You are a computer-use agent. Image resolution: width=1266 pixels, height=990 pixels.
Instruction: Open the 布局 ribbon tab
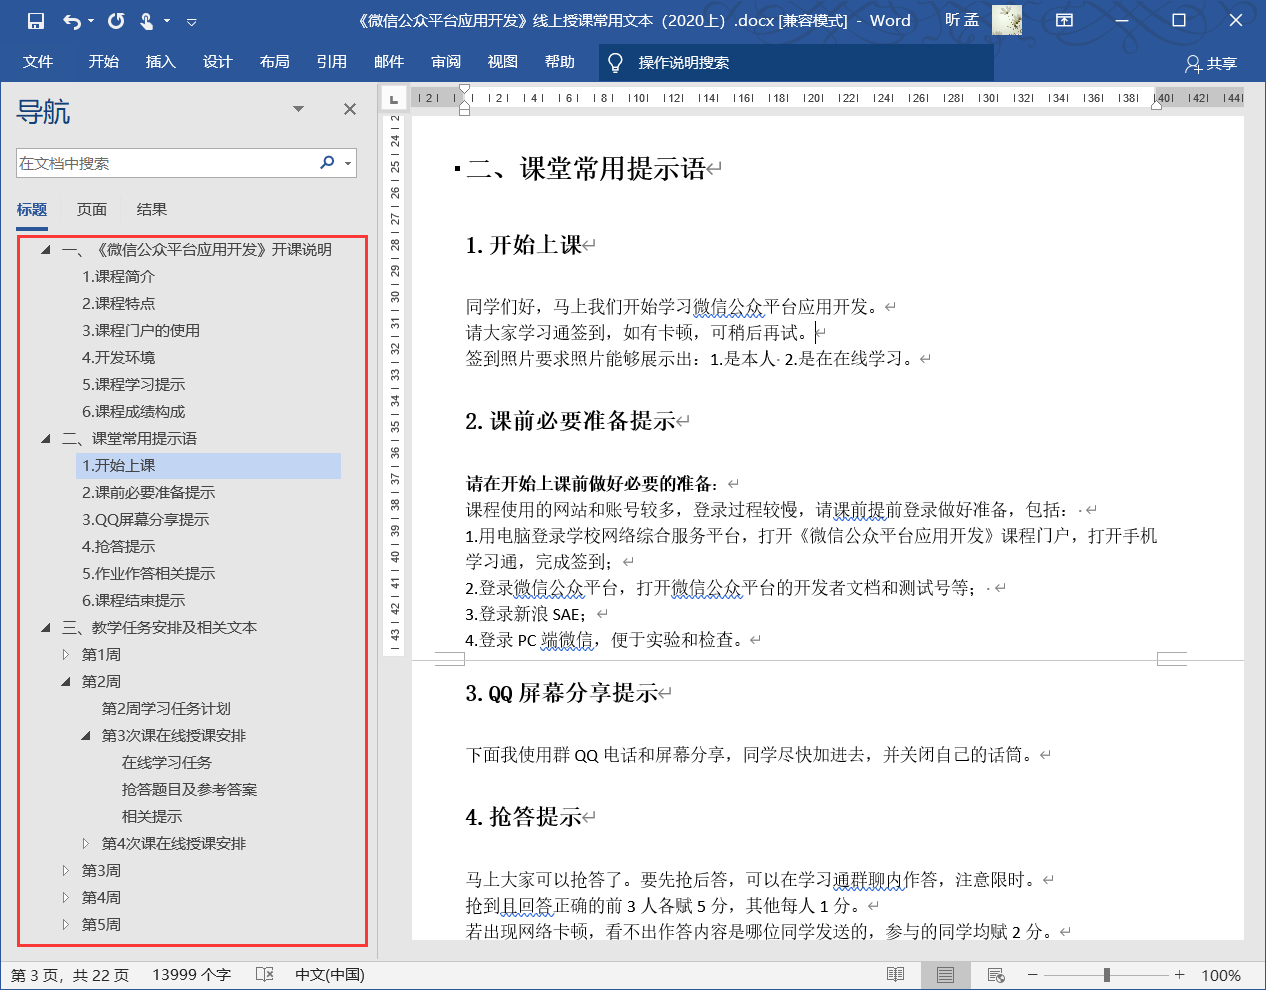tap(275, 62)
